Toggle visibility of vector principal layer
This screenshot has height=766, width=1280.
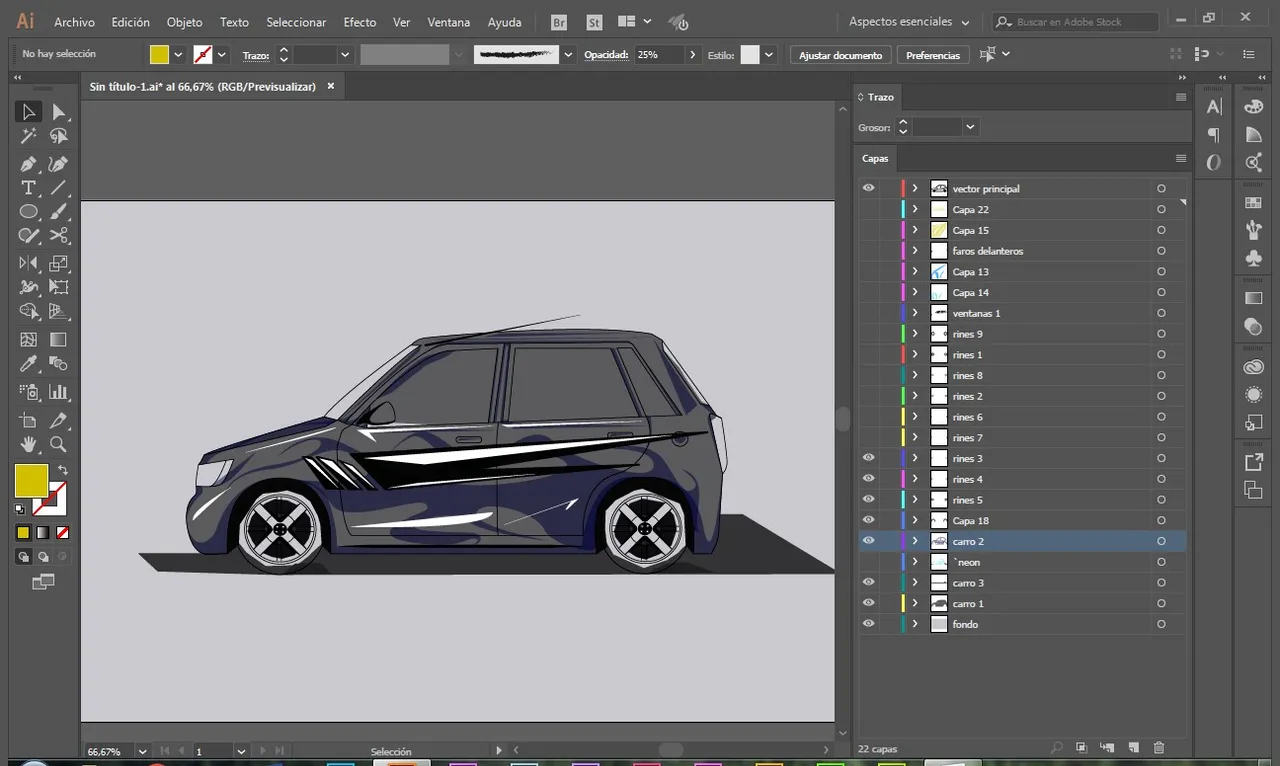coord(868,188)
